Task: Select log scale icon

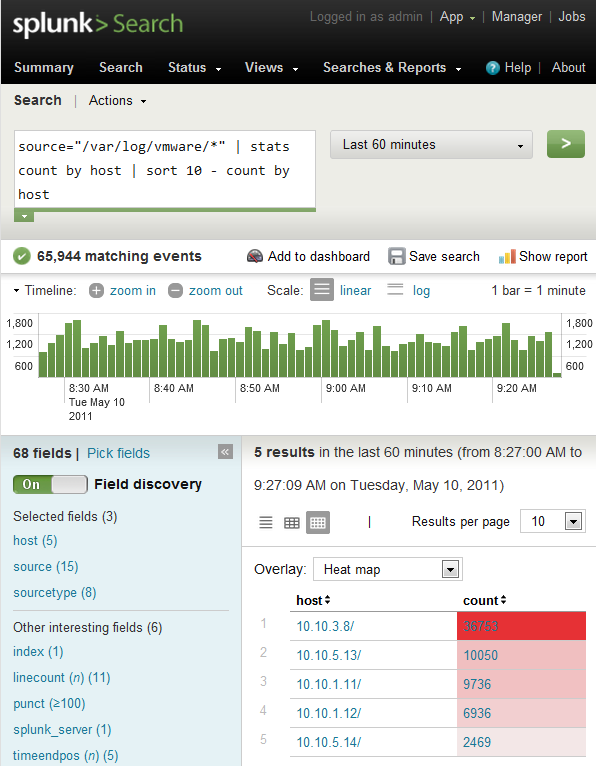Action: pos(395,290)
